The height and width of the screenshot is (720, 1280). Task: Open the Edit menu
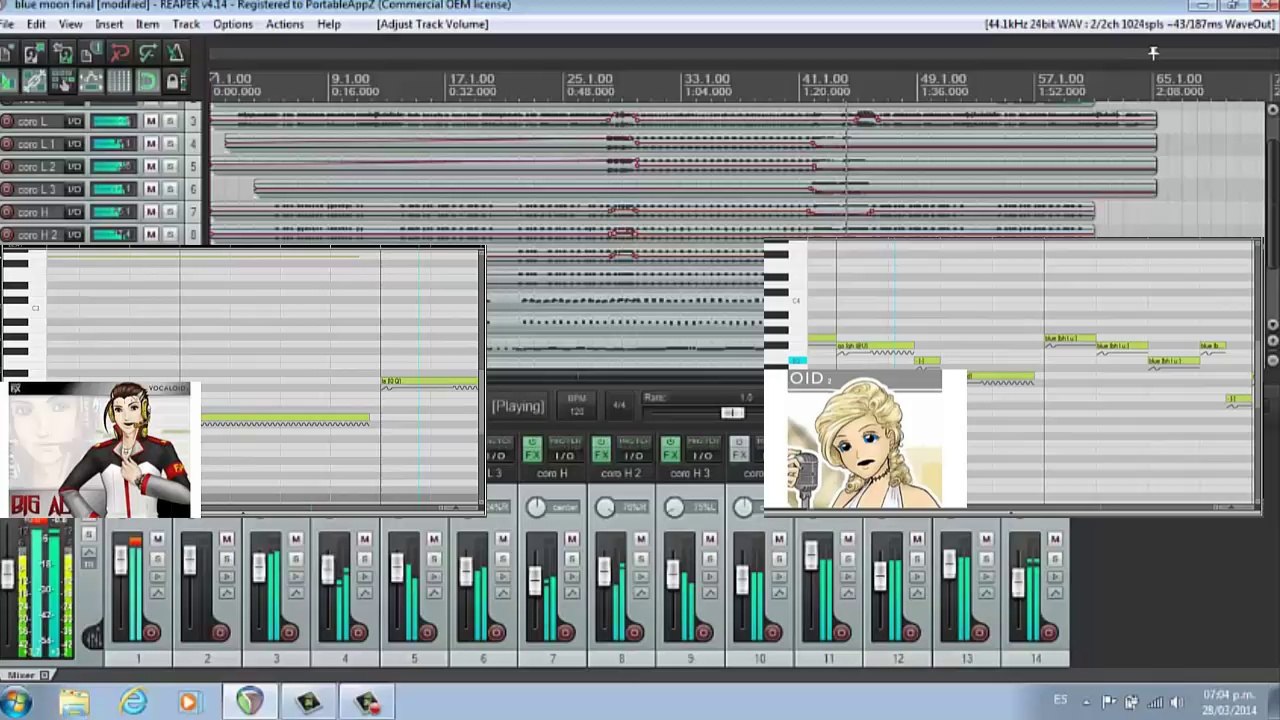click(x=36, y=24)
